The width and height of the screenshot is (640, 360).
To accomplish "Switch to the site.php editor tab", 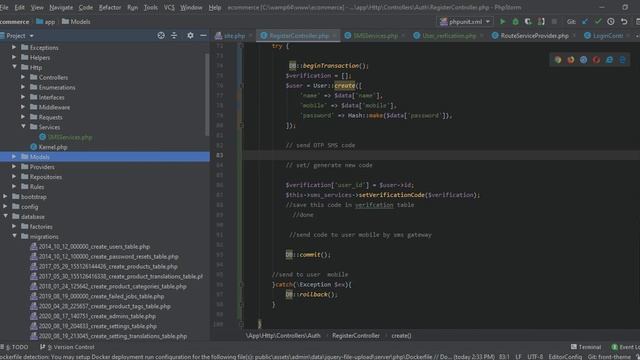I will coord(234,36).
